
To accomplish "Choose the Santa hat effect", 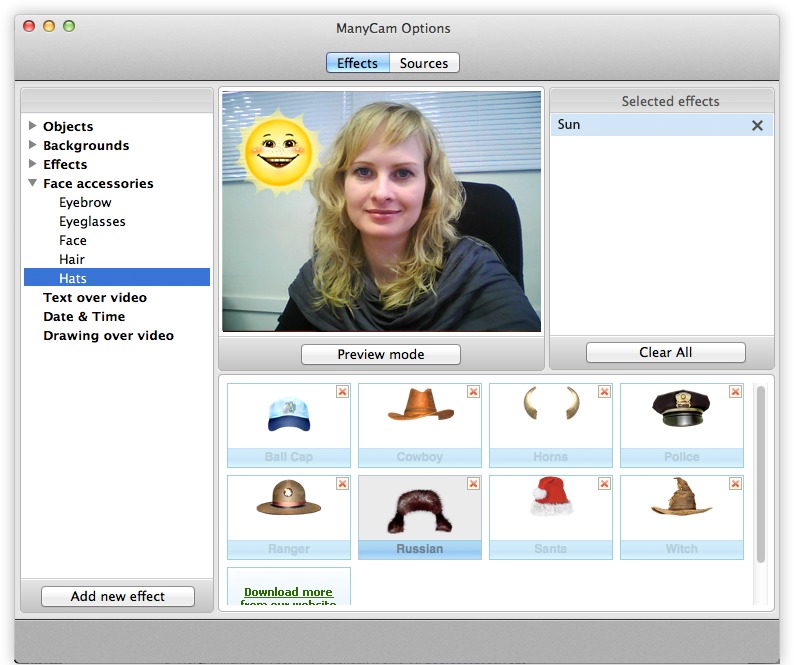I will (550, 509).
